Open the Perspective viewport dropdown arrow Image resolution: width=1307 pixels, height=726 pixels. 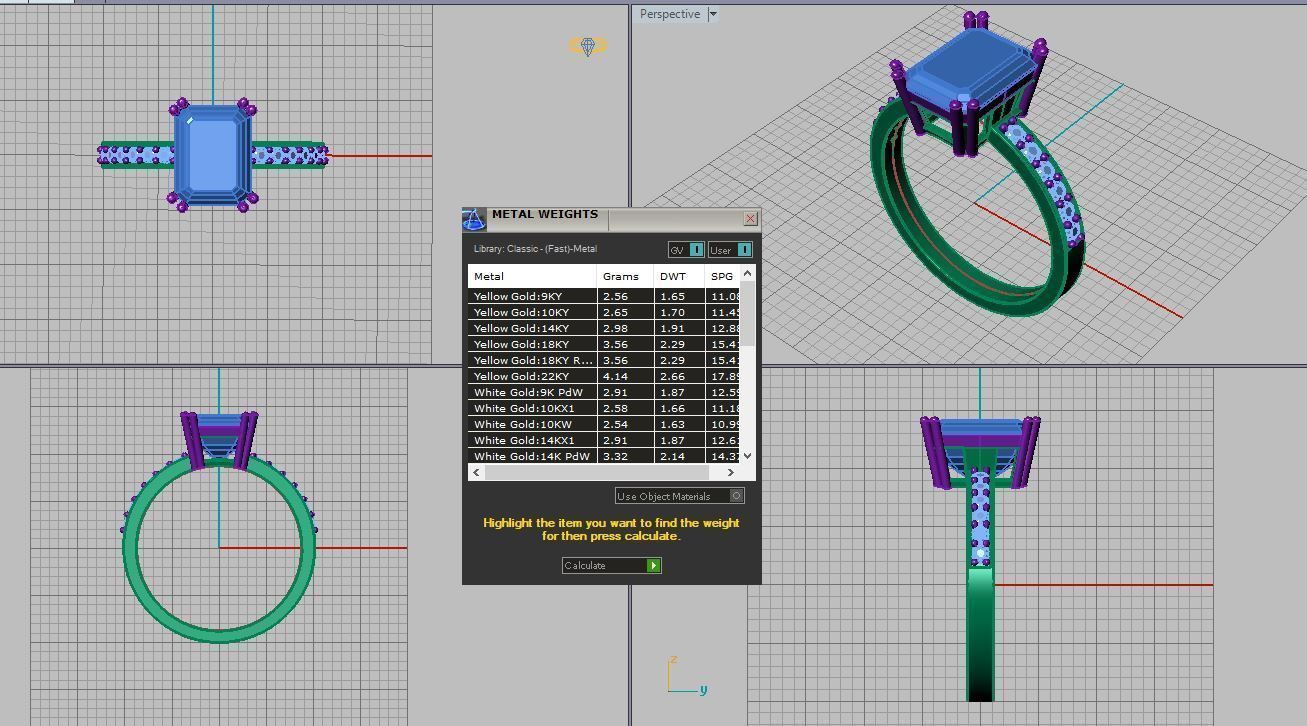(713, 14)
